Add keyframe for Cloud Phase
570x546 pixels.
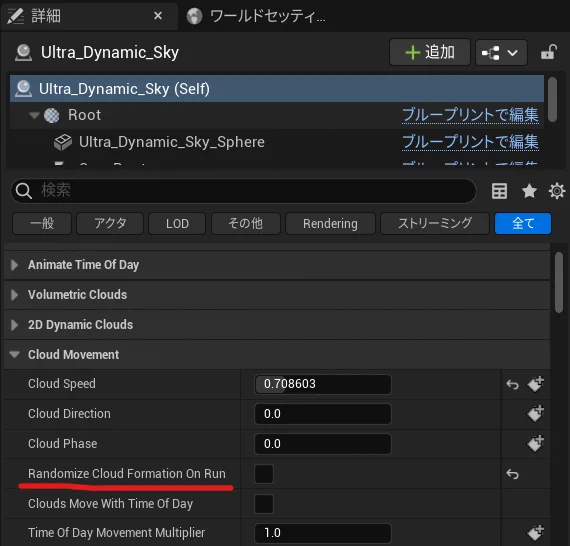click(536, 443)
